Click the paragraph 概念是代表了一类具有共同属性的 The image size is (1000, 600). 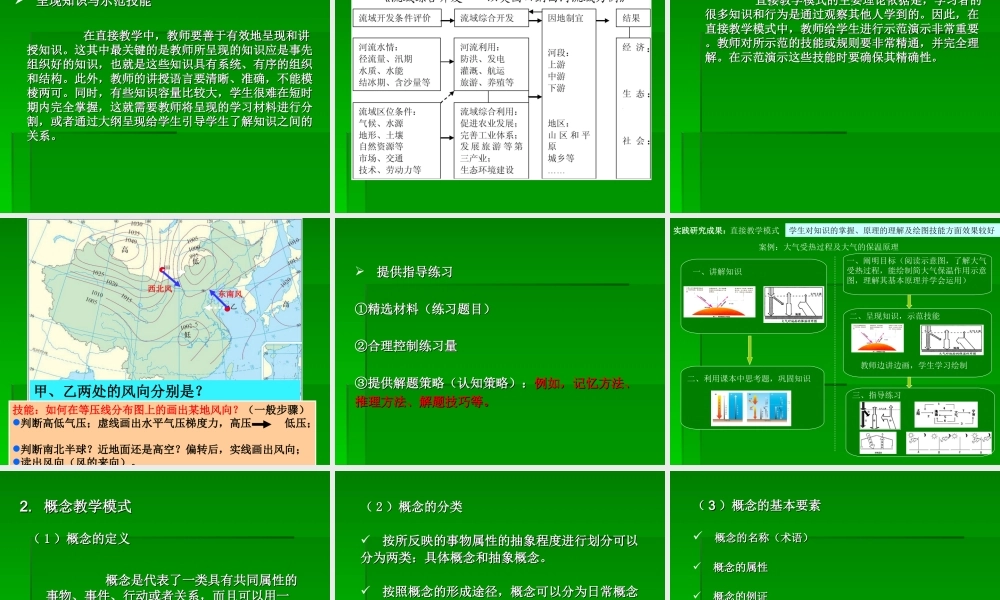tap(171, 587)
